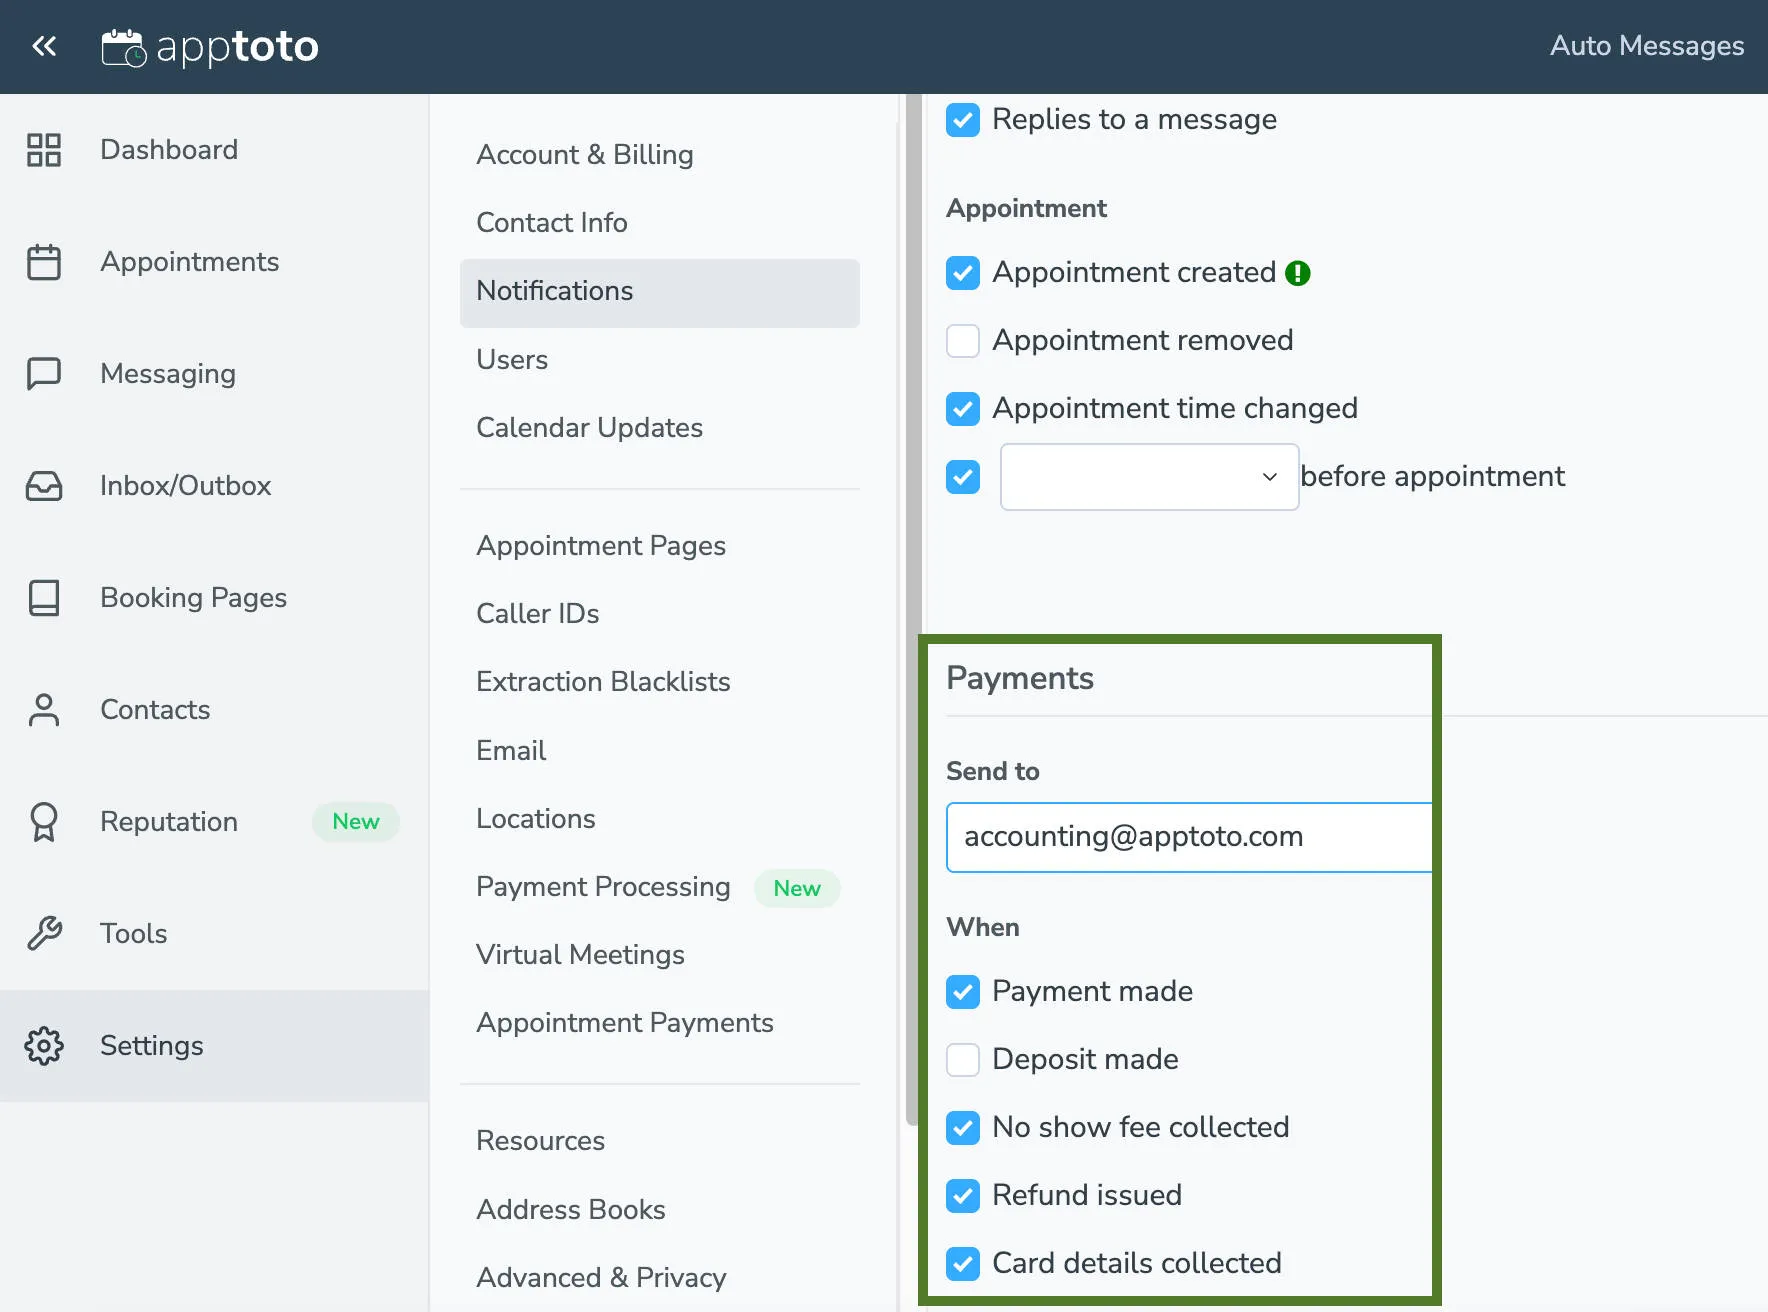This screenshot has height=1312, width=1768.
Task: Uncheck Card details collected
Action: [962, 1263]
